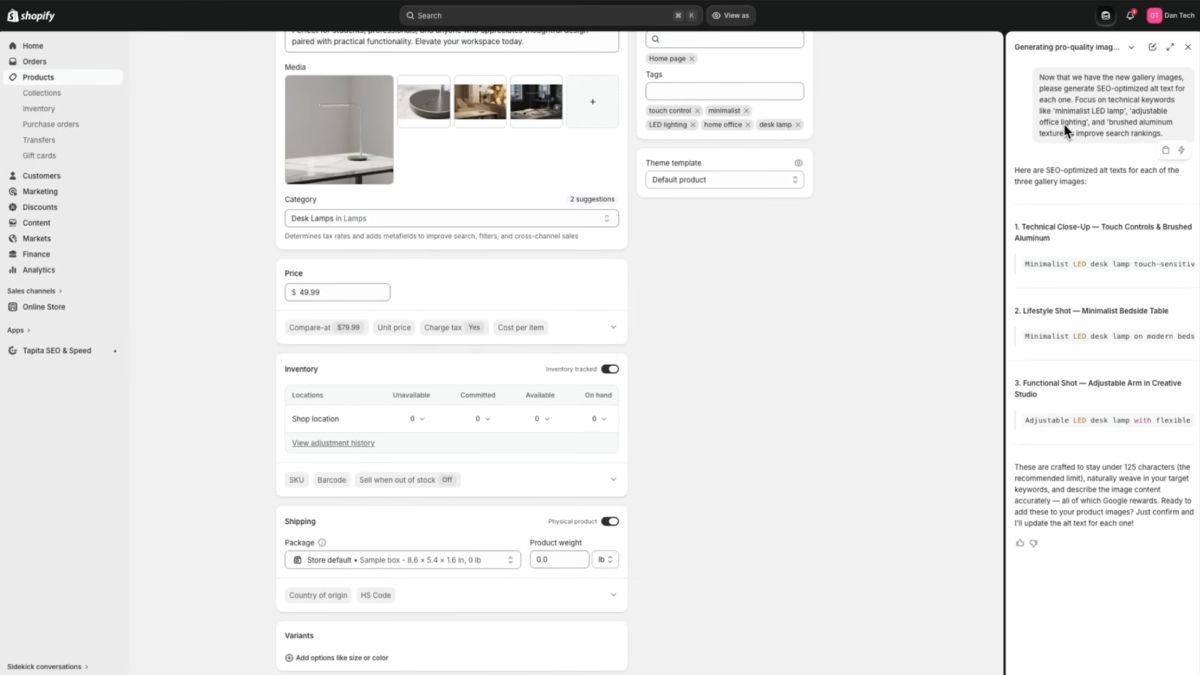Click the Barcode chip
Image resolution: width=1200 pixels, height=675 pixels.
tap(331, 480)
